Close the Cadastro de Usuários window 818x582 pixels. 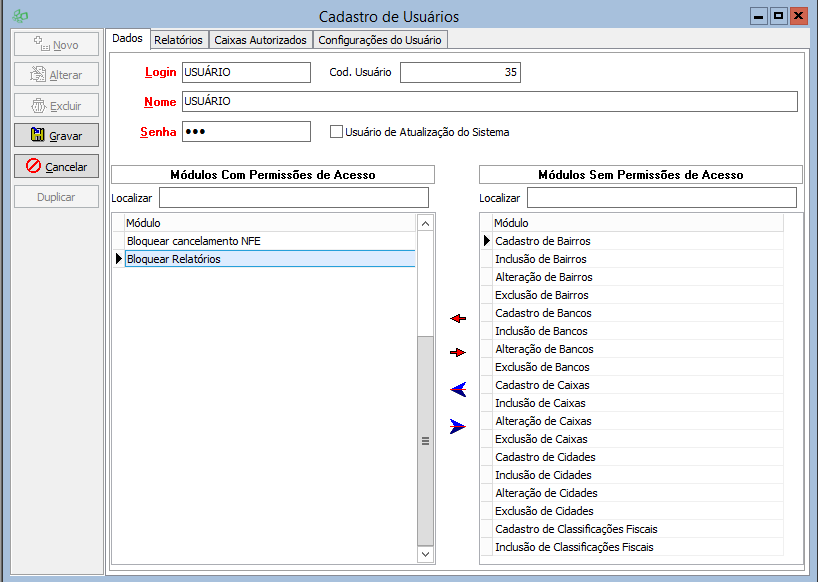[x=798, y=16]
